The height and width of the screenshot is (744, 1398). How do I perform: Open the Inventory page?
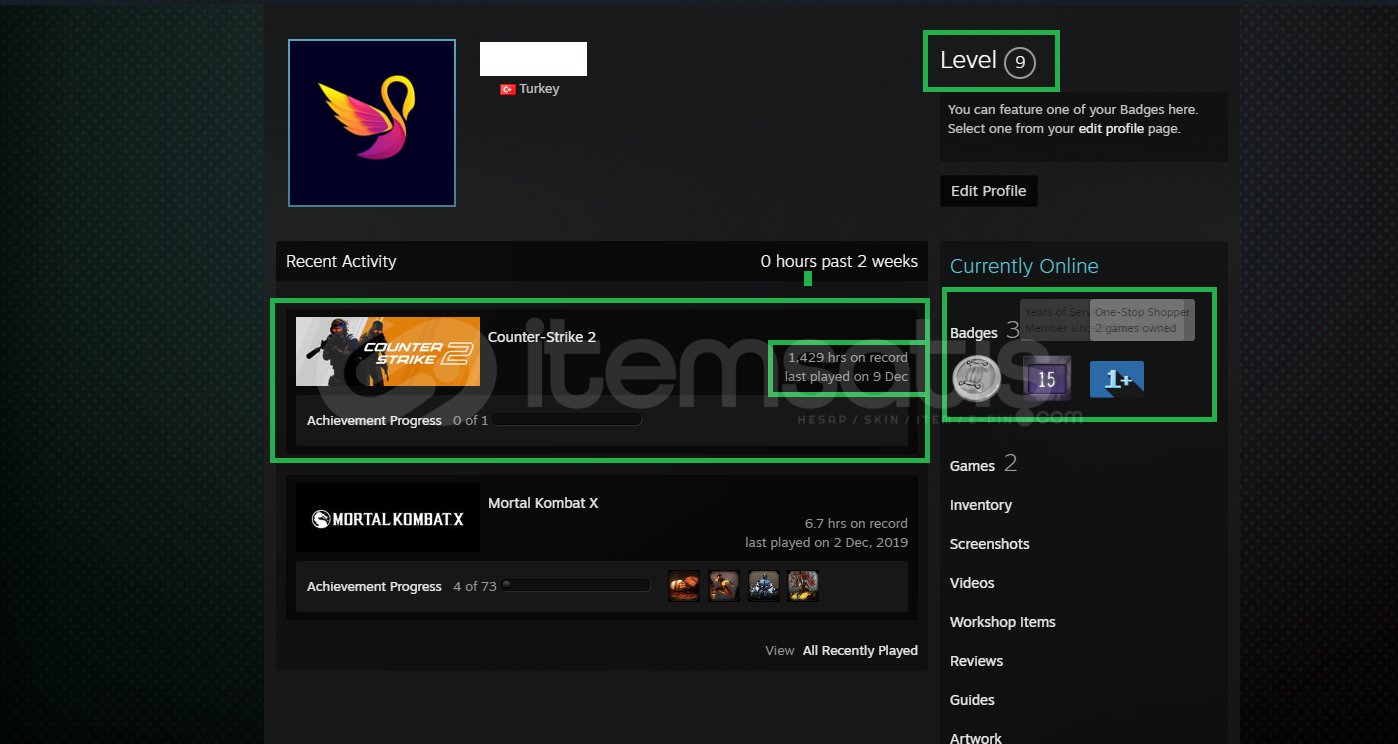point(981,505)
